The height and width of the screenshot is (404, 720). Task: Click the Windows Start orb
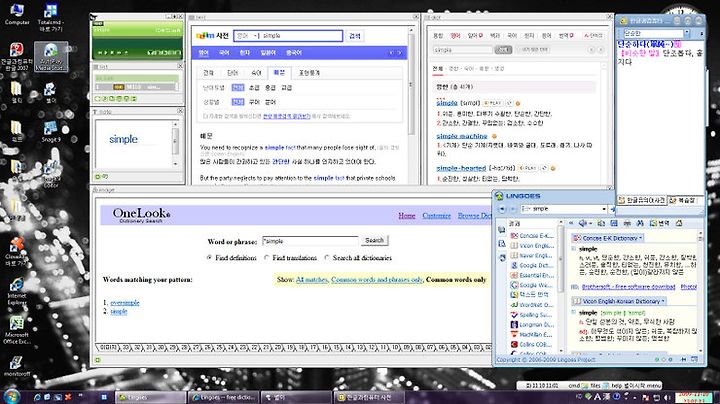pyautogui.click(x=11, y=396)
